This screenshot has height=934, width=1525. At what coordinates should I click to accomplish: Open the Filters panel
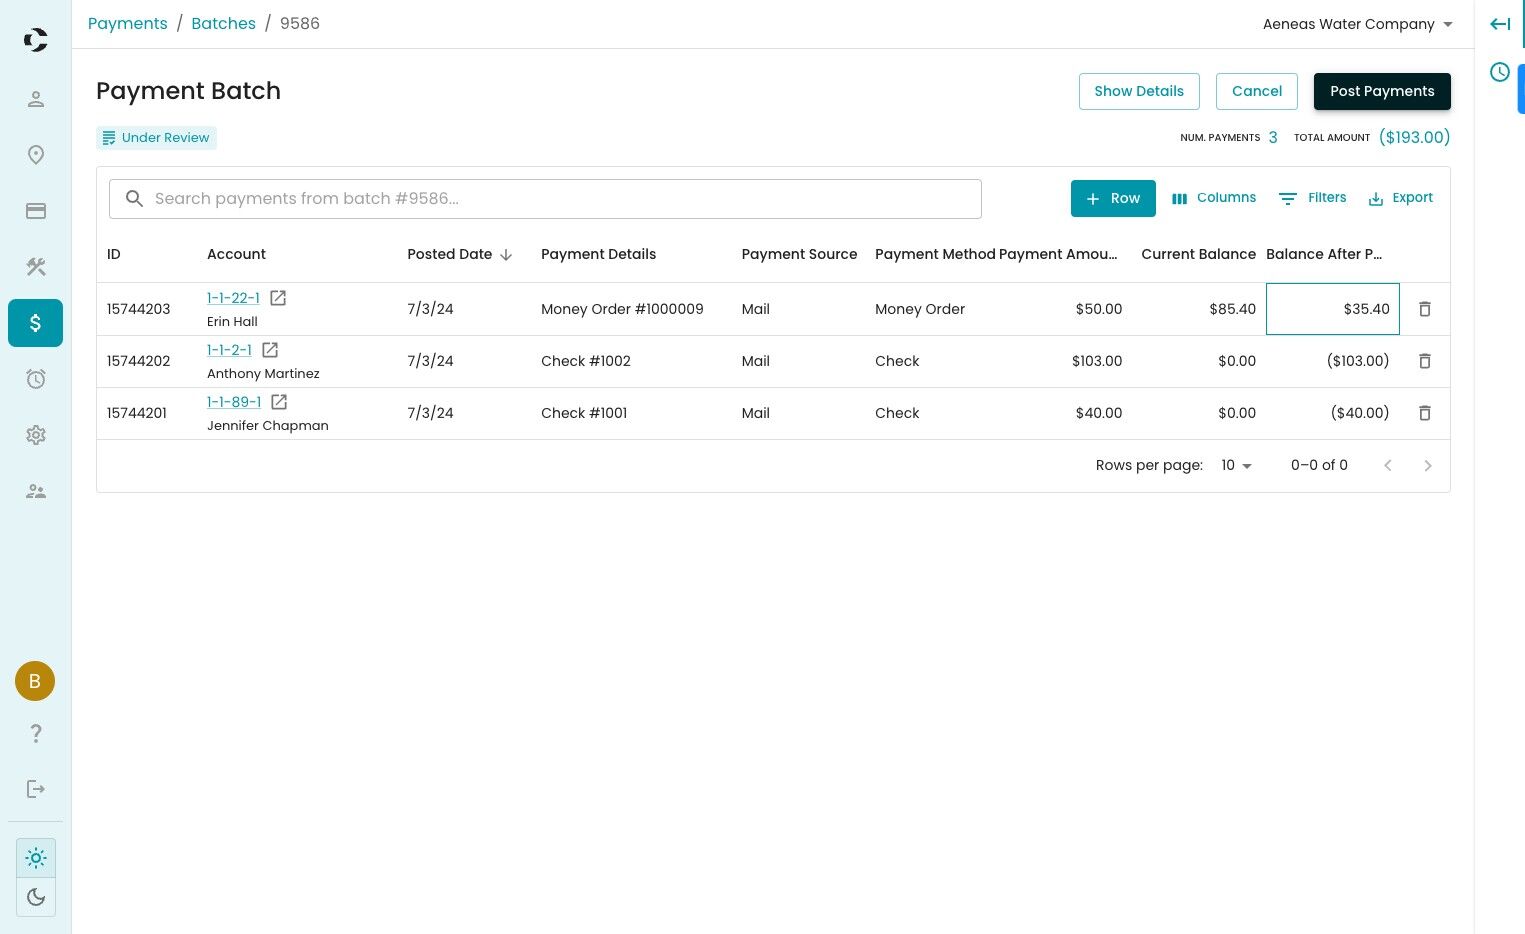pyautogui.click(x=1313, y=198)
